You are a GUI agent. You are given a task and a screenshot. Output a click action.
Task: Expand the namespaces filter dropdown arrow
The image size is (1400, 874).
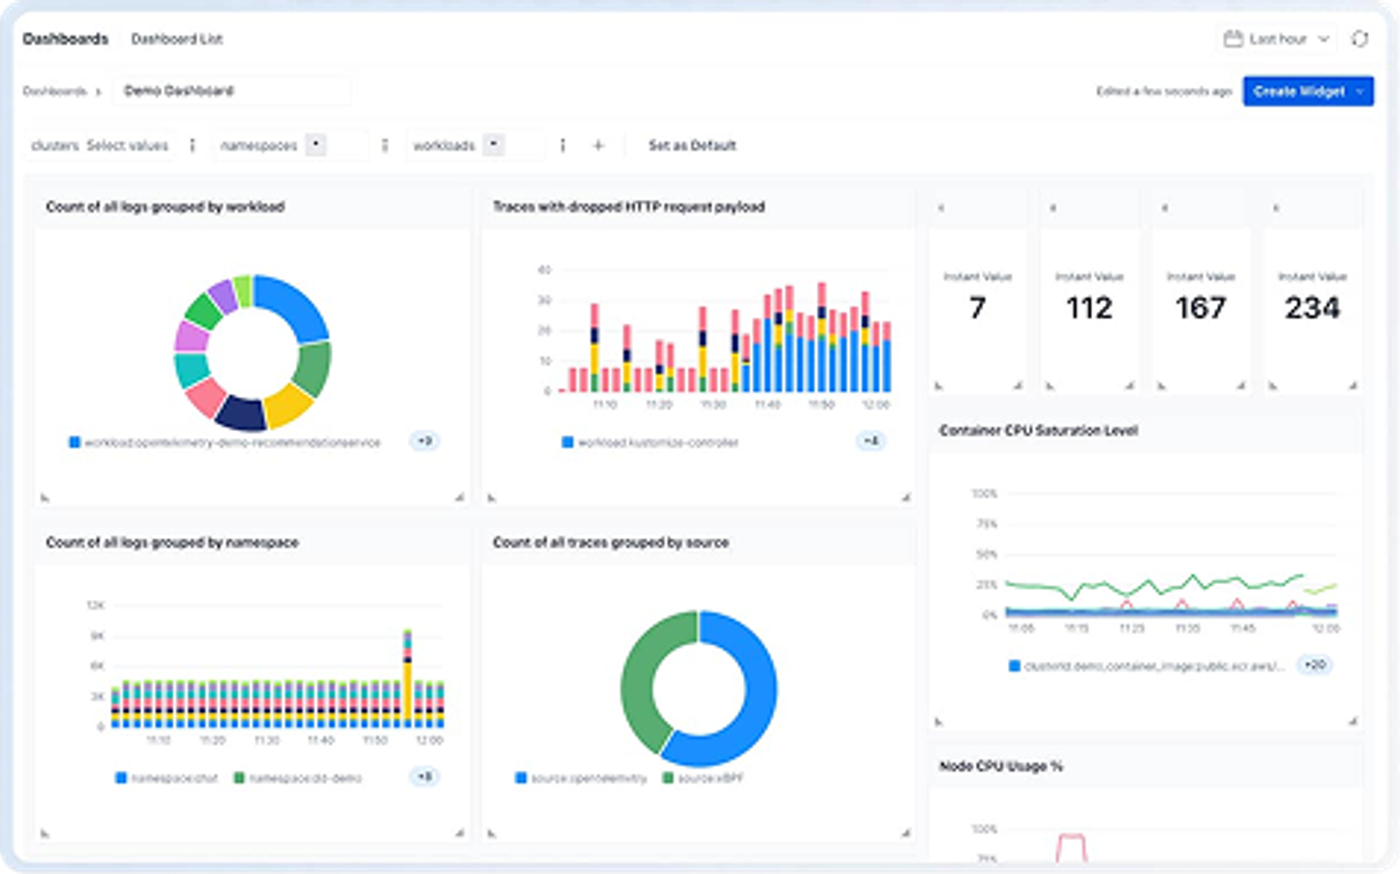click(x=315, y=145)
